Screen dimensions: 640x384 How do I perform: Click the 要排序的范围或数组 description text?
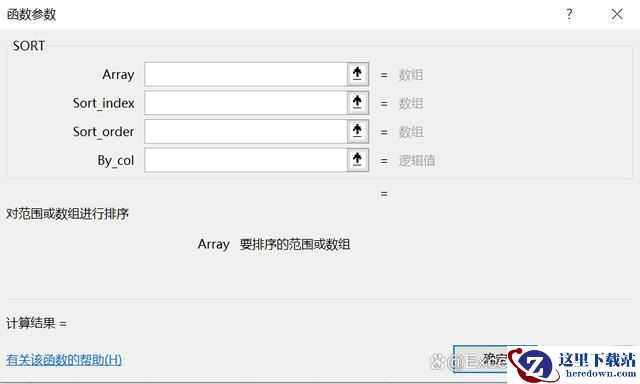pos(295,244)
